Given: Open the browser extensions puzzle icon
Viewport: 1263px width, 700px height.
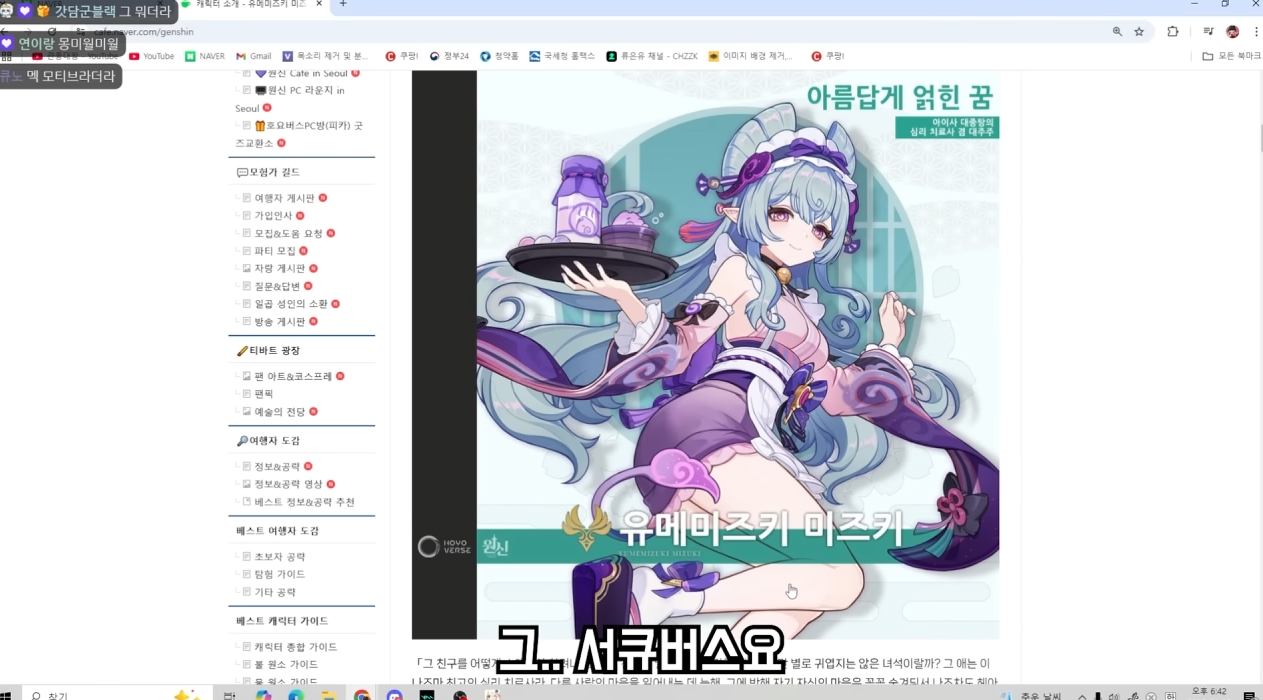Looking at the screenshot, I should [1173, 32].
